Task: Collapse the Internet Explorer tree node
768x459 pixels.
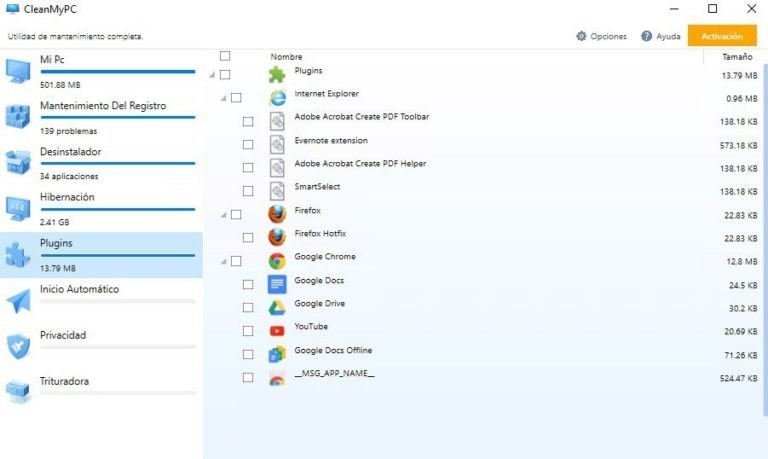Action: click(223, 98)
